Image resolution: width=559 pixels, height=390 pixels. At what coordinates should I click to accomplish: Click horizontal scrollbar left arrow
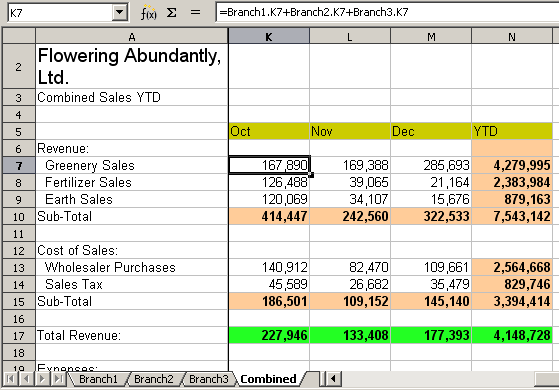click(x=334, y=378)
